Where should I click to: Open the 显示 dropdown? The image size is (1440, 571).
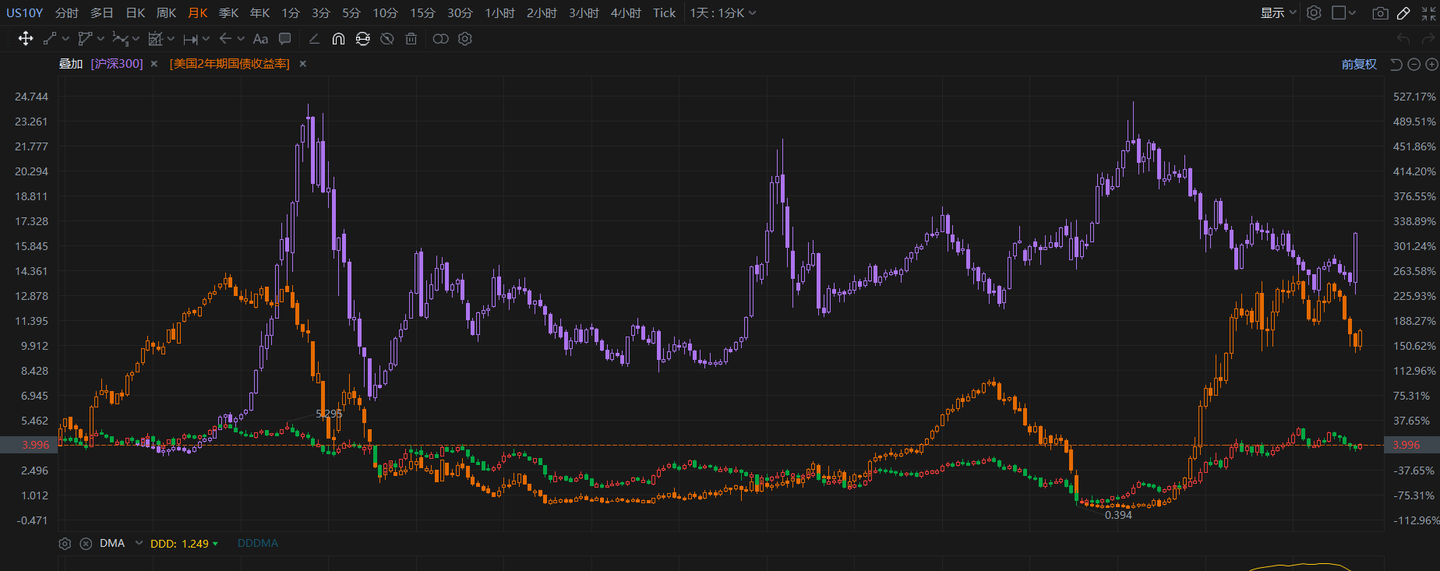pyautogui.click(x=1278, y=13)
